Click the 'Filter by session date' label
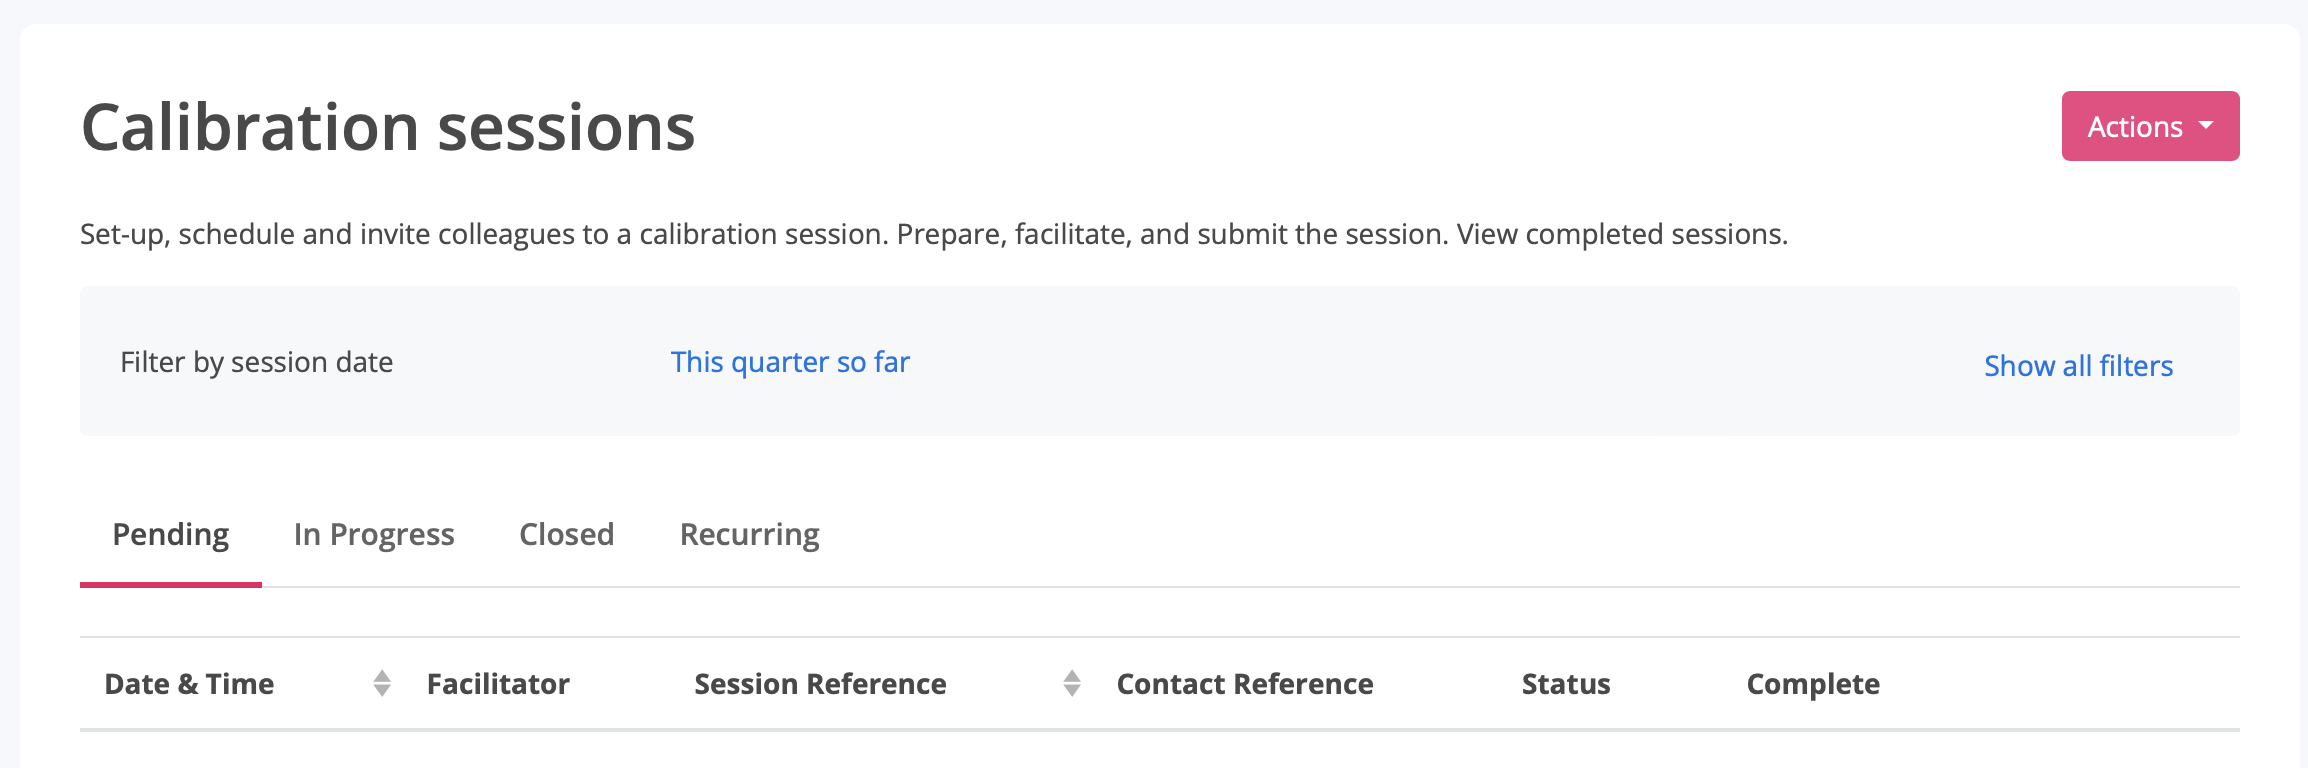 coord(257,362)
